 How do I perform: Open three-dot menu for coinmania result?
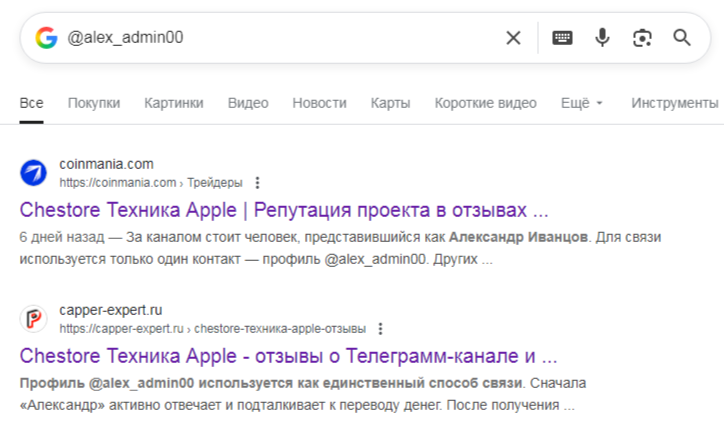point(257,183)
